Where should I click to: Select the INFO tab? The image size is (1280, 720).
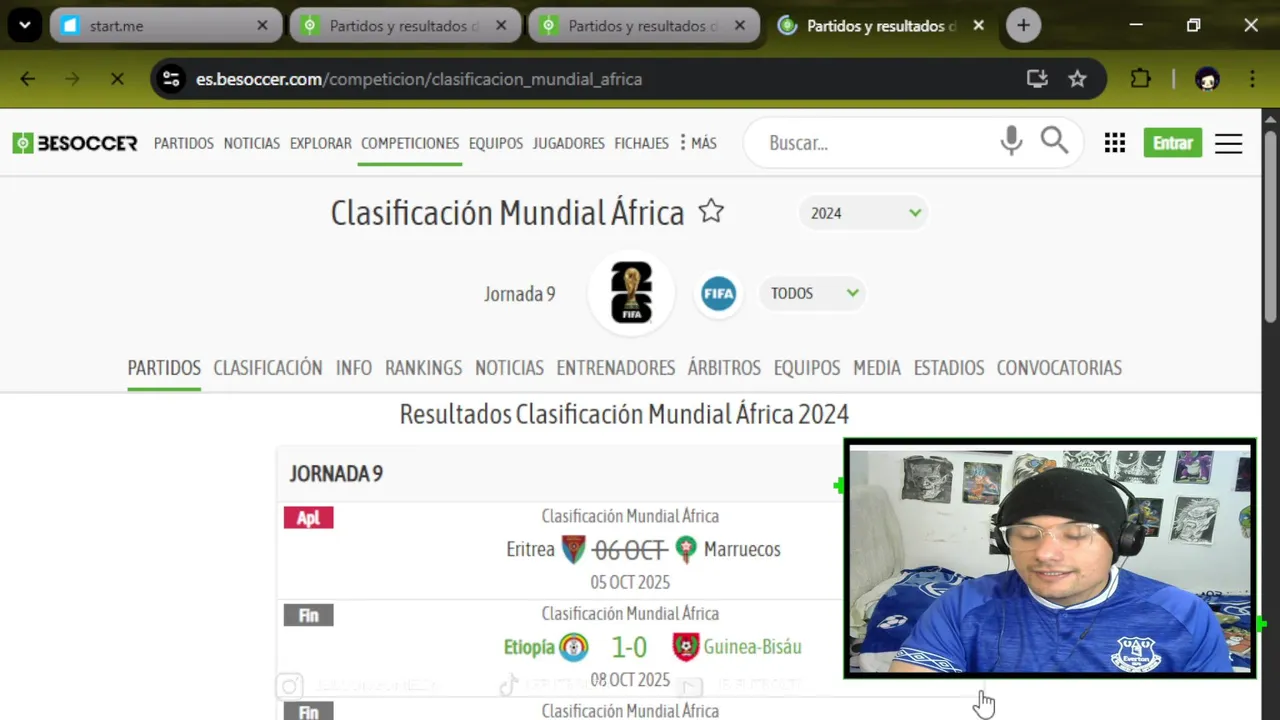click(354, 368)
